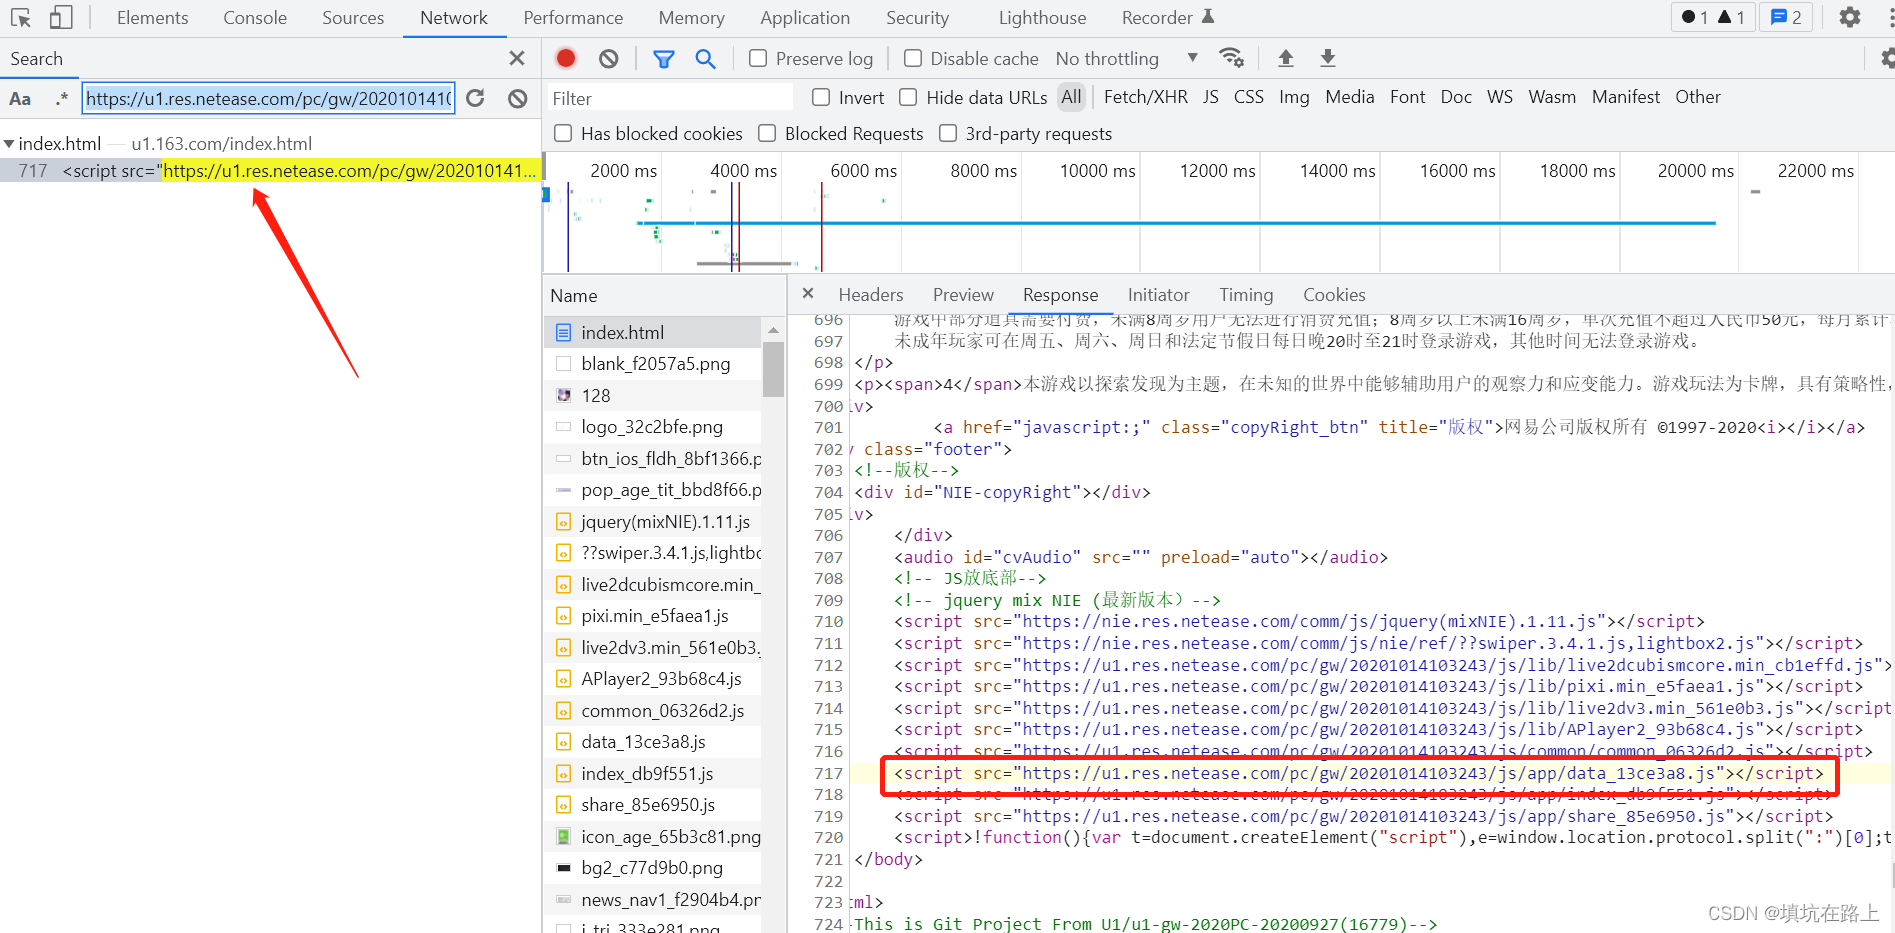Close the request details pane

point(808,293)
